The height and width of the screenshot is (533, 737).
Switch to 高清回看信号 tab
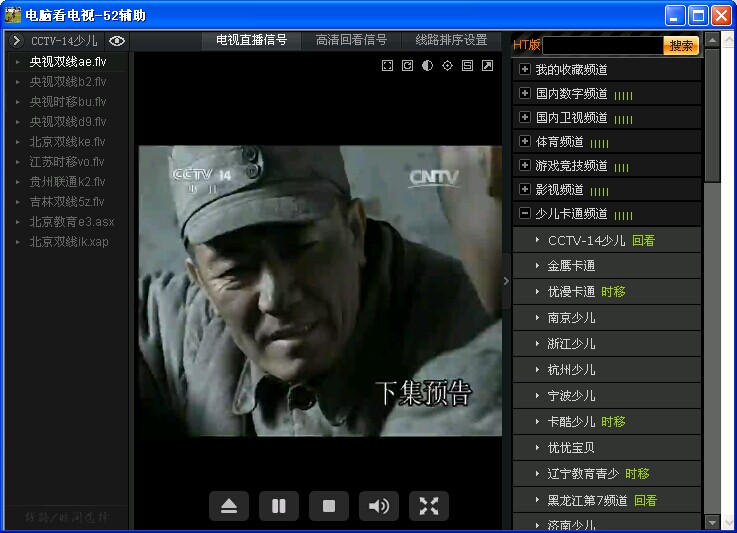click(x=351, y=40)
